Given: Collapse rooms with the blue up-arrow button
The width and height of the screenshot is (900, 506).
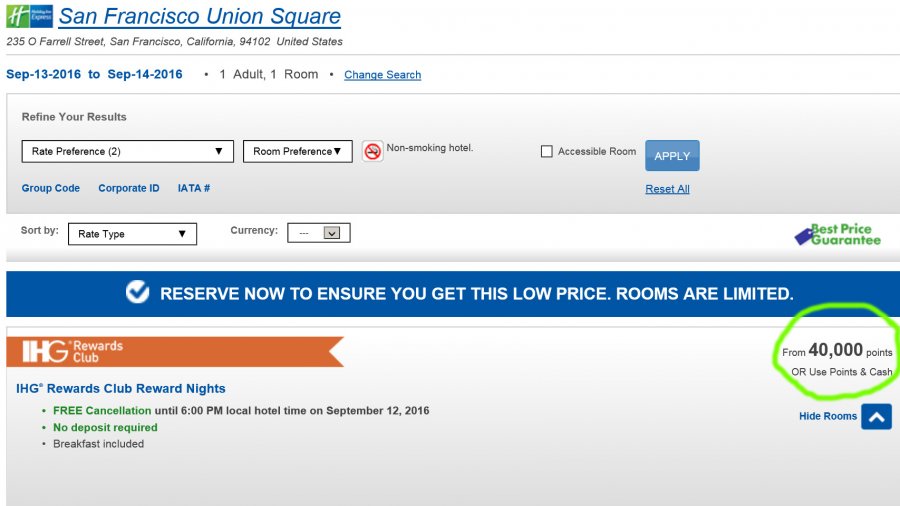Looking at the screenshot, I should click(876, 416).
